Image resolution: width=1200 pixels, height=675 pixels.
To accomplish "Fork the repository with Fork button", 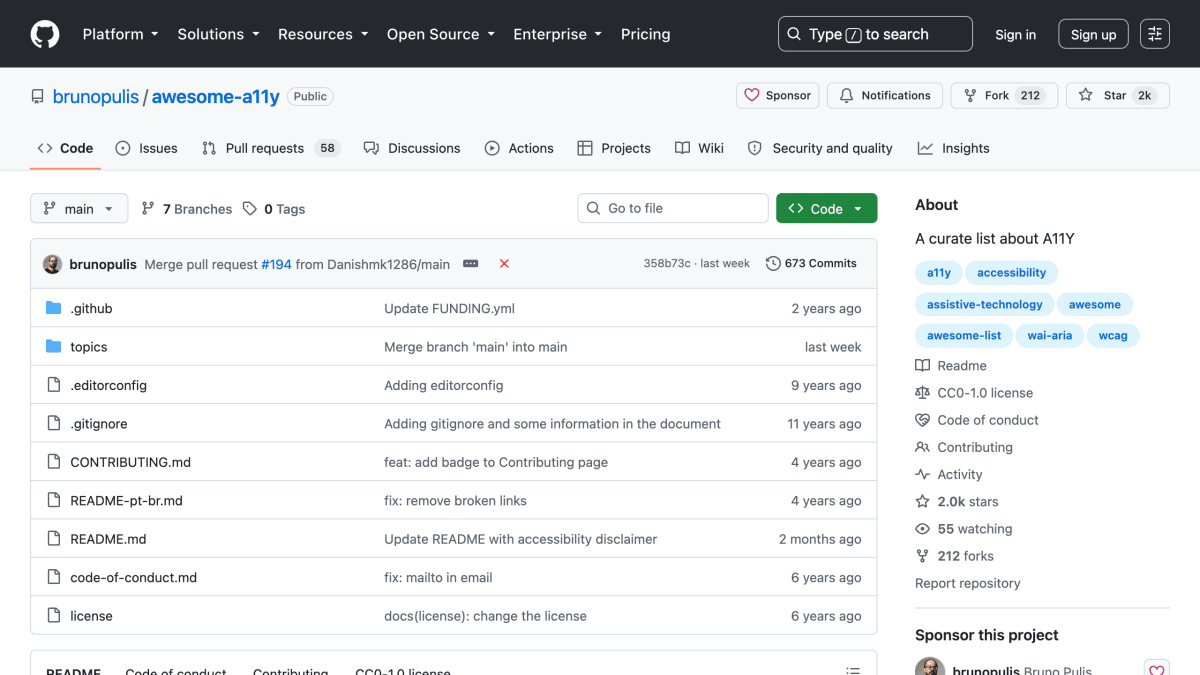I will [1004, 95].
